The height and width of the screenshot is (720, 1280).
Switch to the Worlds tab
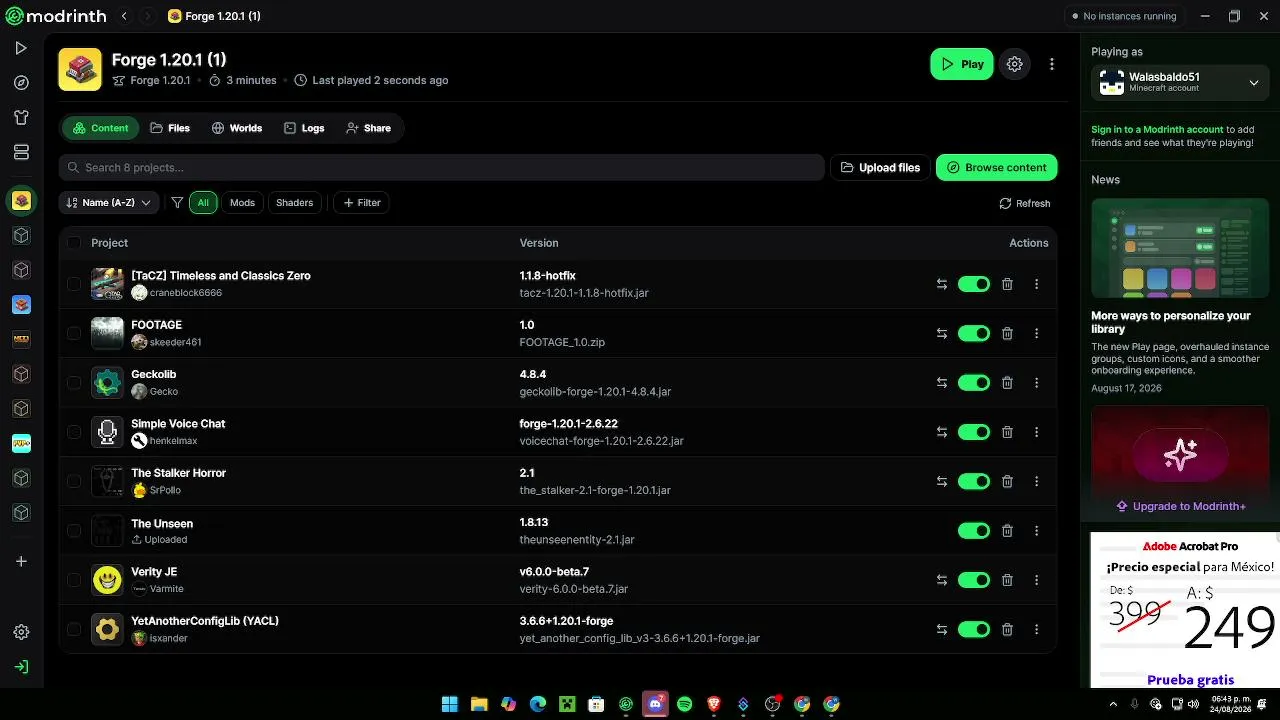(x=237, y=128)
